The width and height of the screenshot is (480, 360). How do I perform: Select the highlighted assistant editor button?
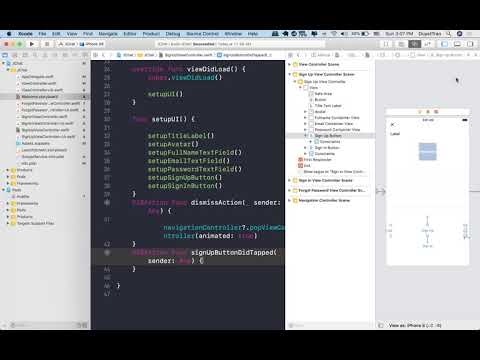point(414,44)
